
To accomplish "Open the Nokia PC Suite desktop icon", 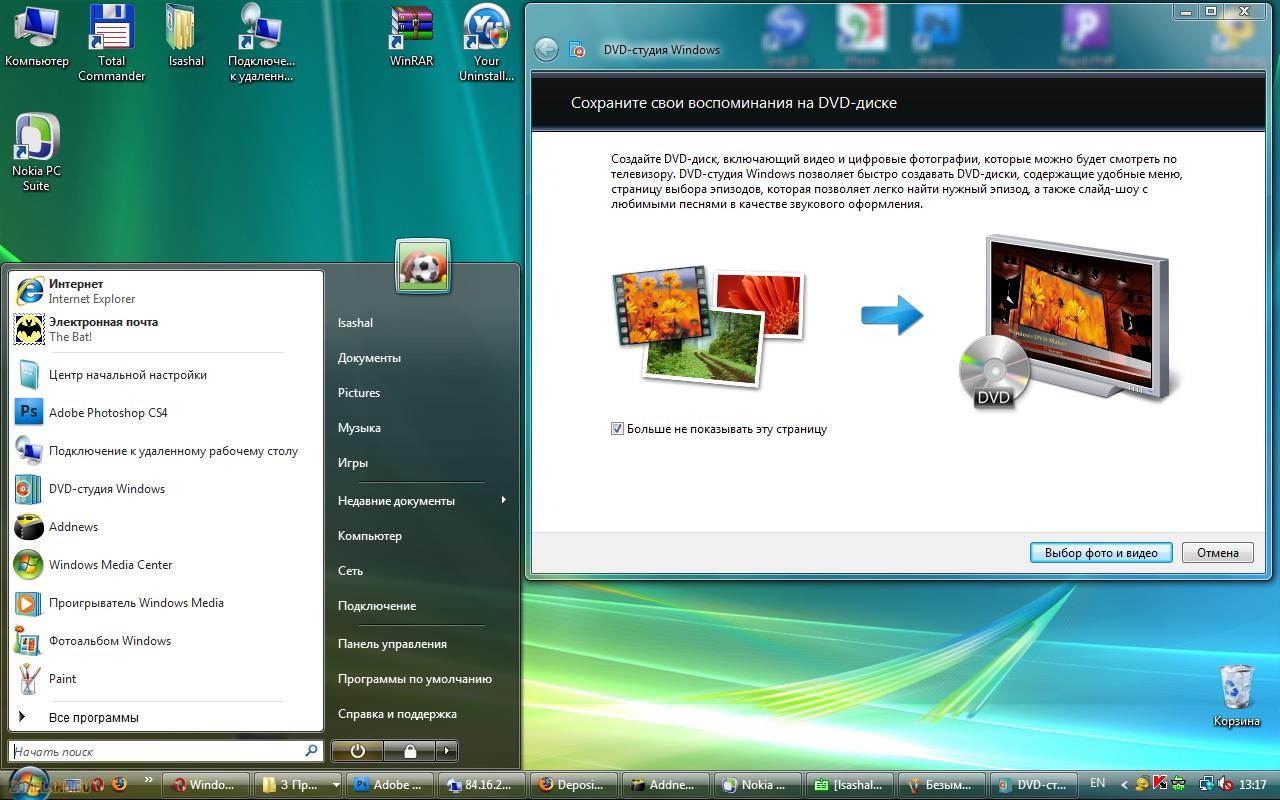I will click(x=36, y=153).
